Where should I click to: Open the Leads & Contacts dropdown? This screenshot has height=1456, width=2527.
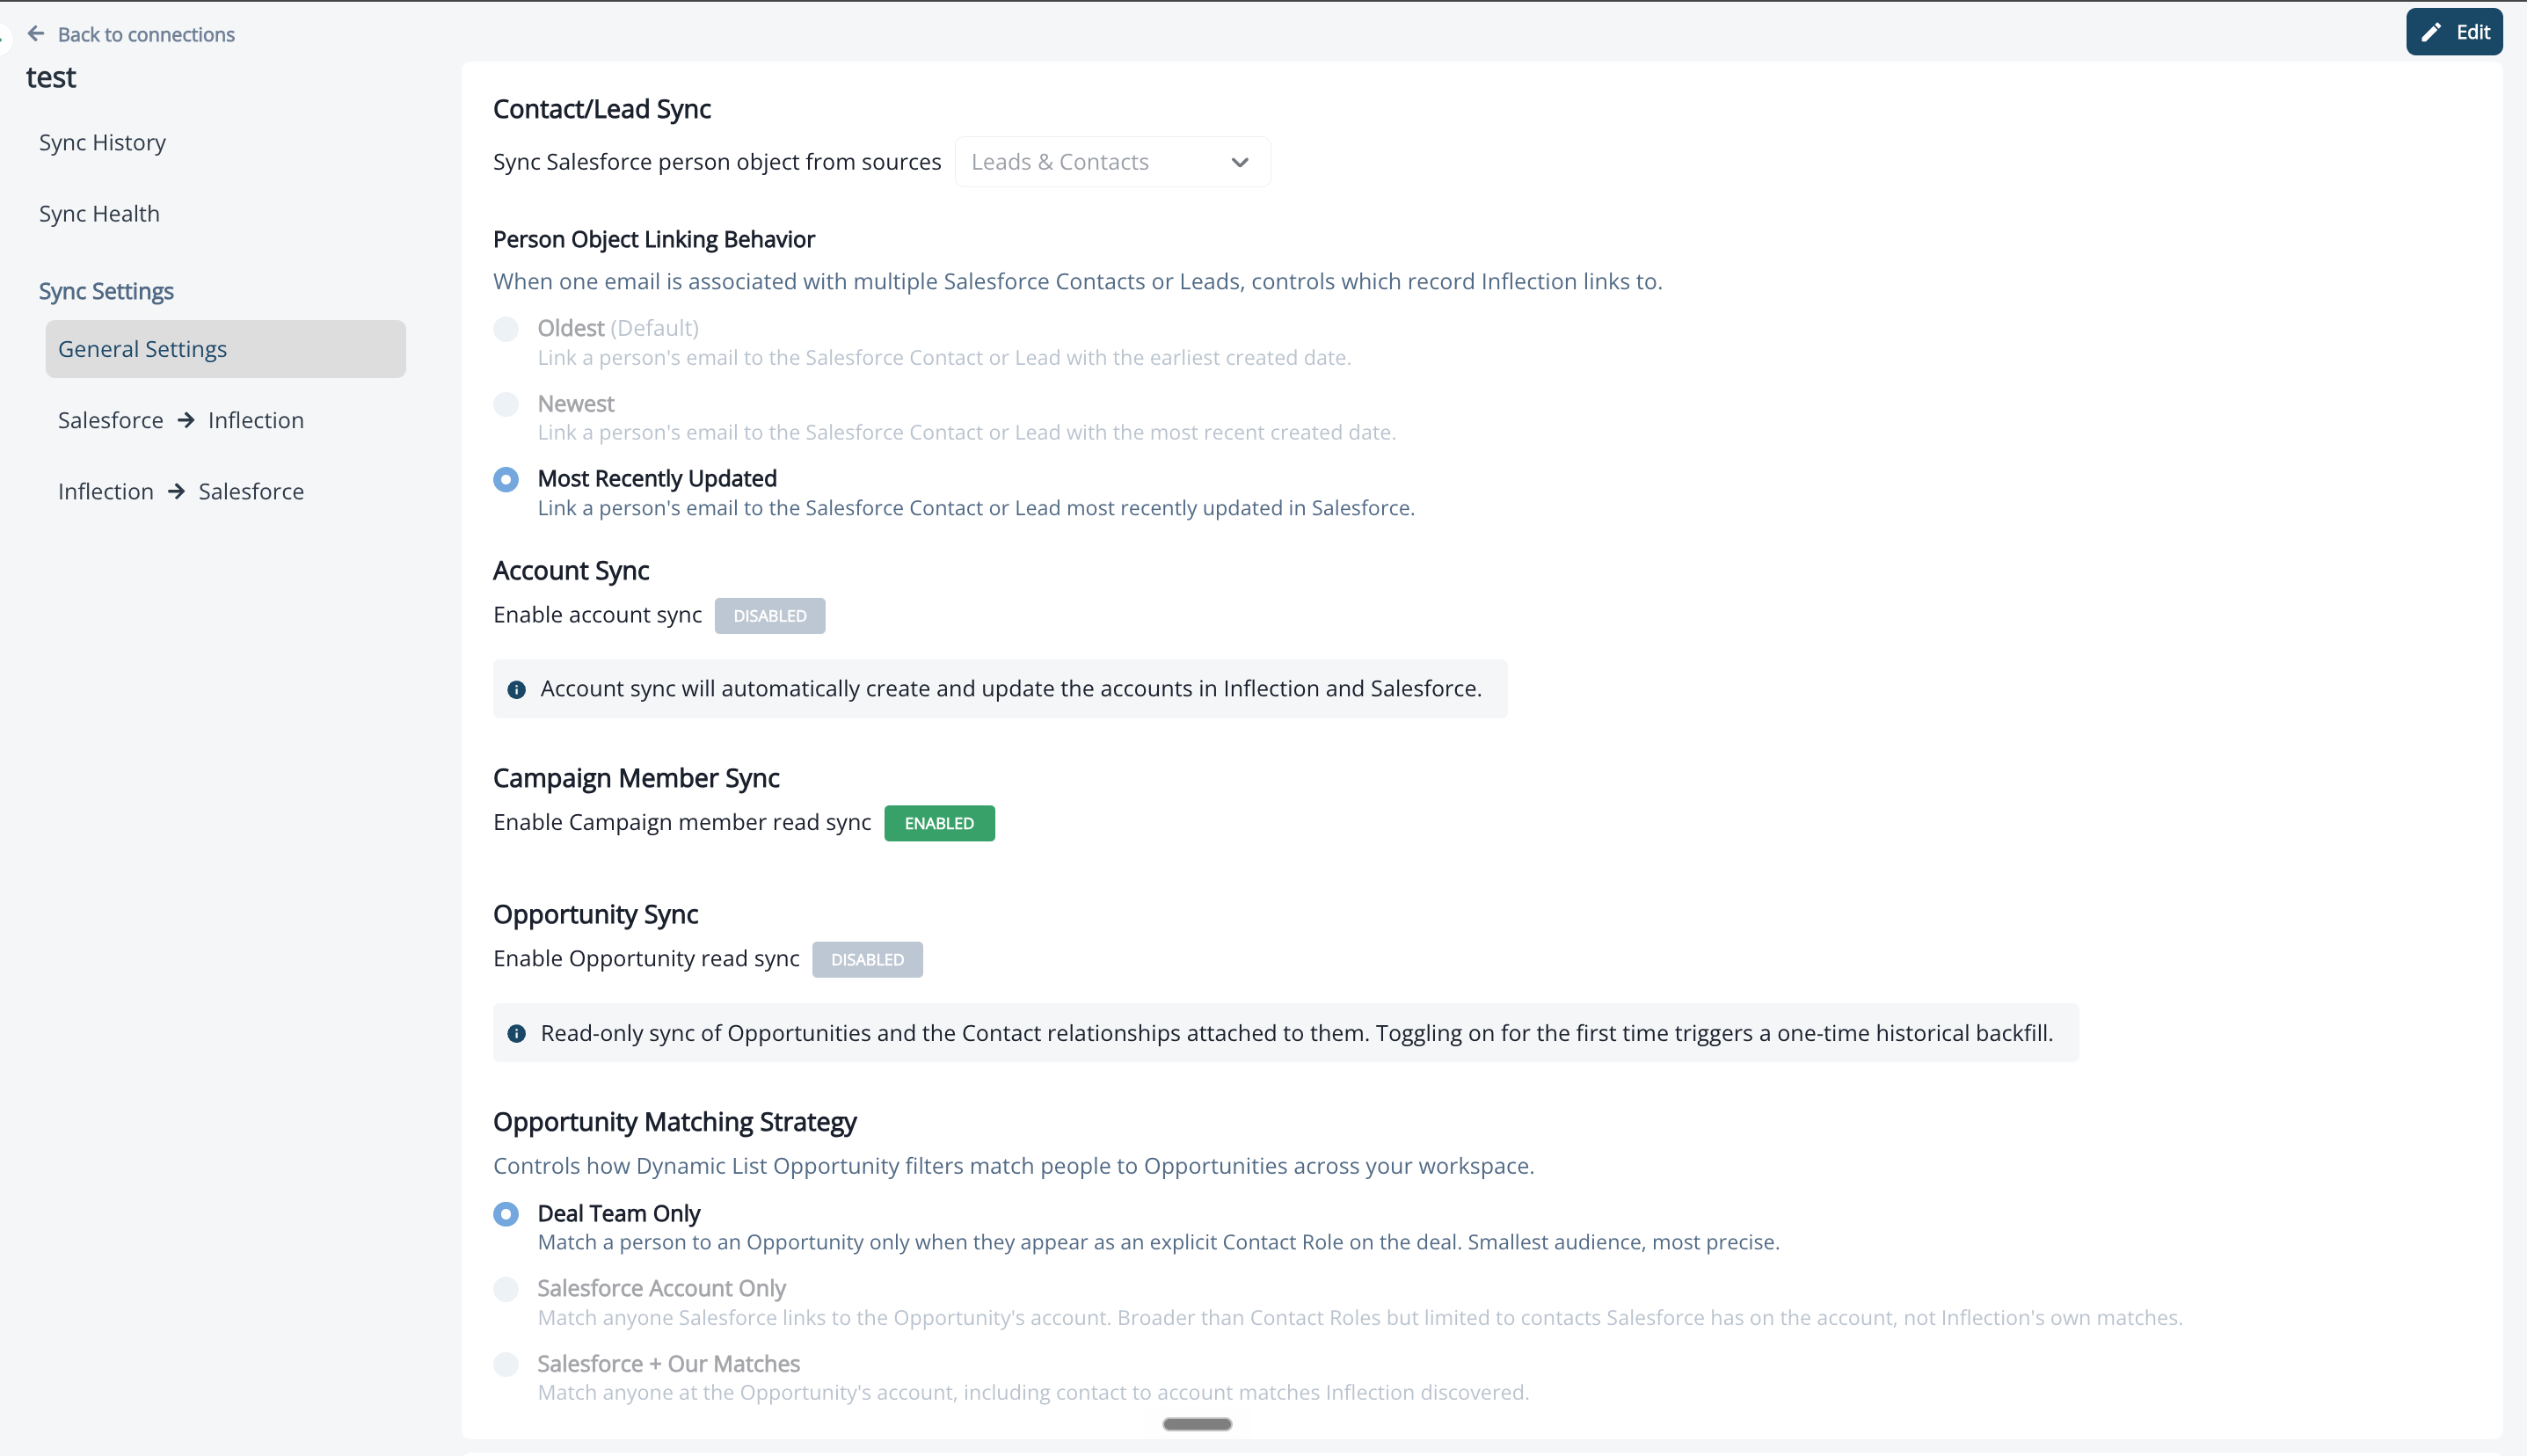coord(1112,162)
